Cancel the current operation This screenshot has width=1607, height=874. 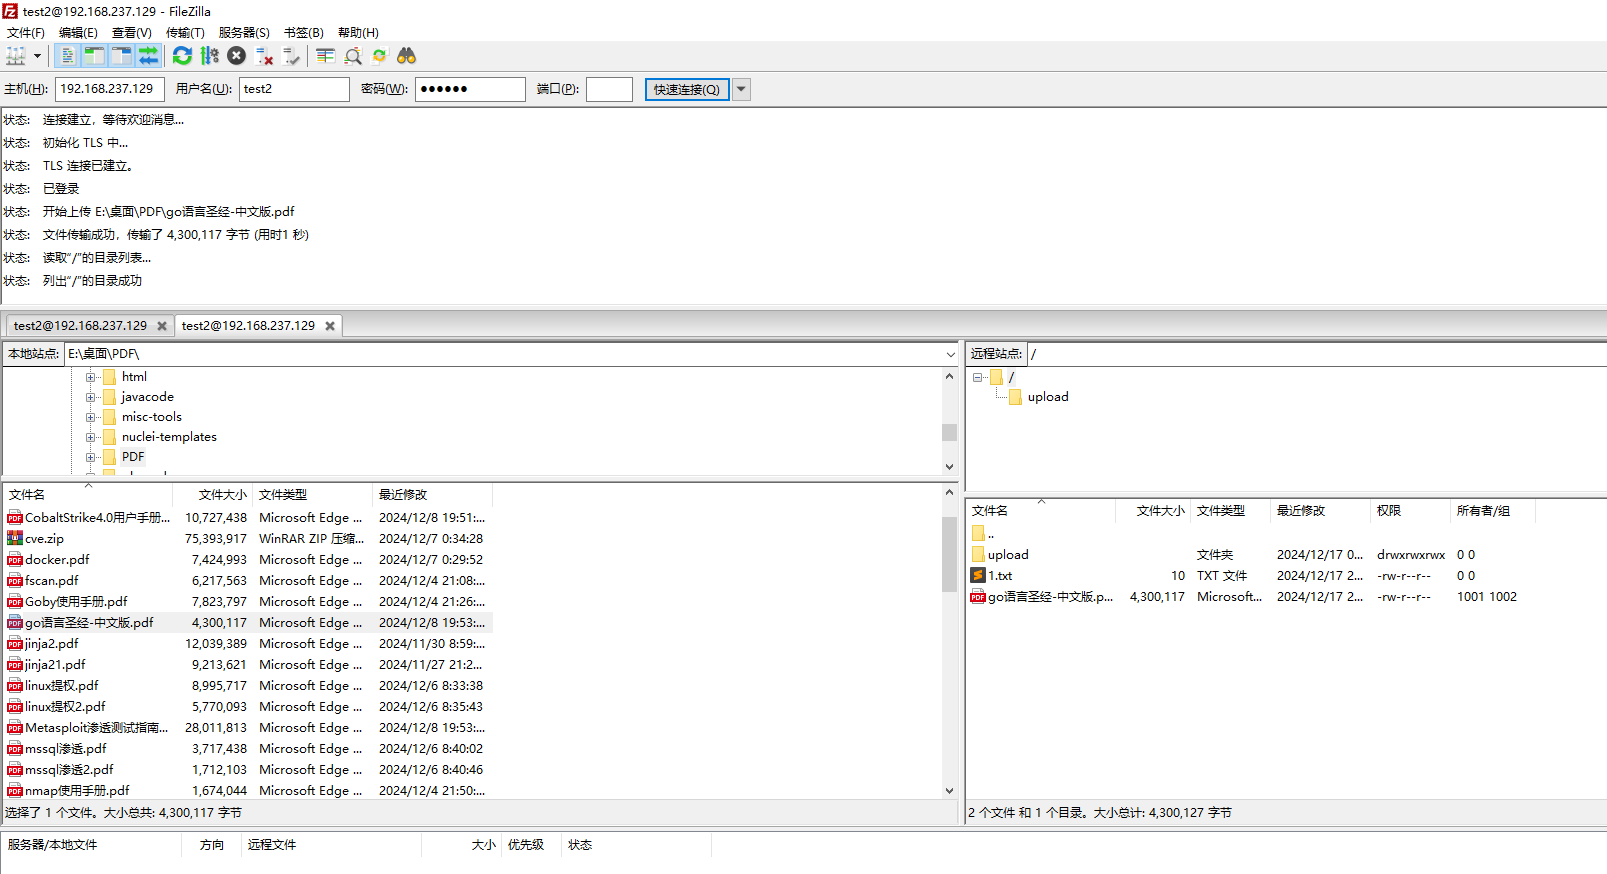pos(236,56)
